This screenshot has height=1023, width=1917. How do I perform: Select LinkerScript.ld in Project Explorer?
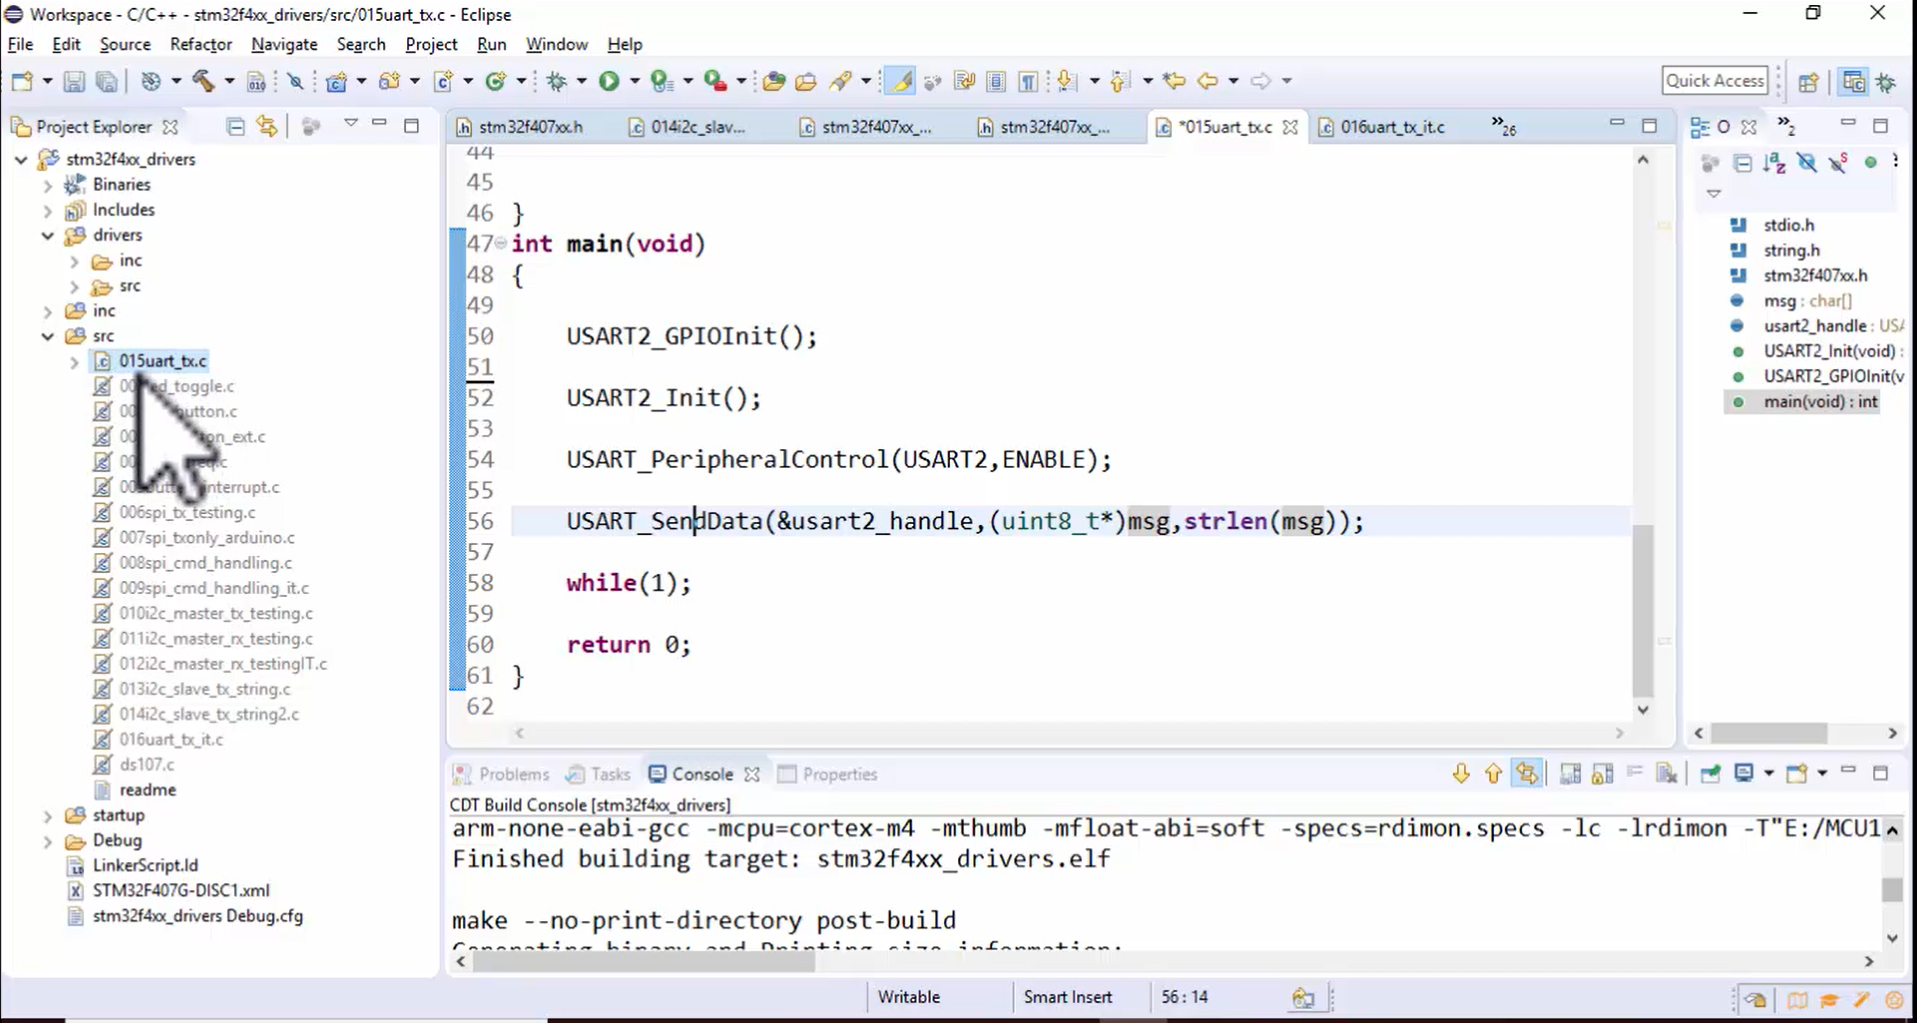pyautogui.click(x=145, y=865)
